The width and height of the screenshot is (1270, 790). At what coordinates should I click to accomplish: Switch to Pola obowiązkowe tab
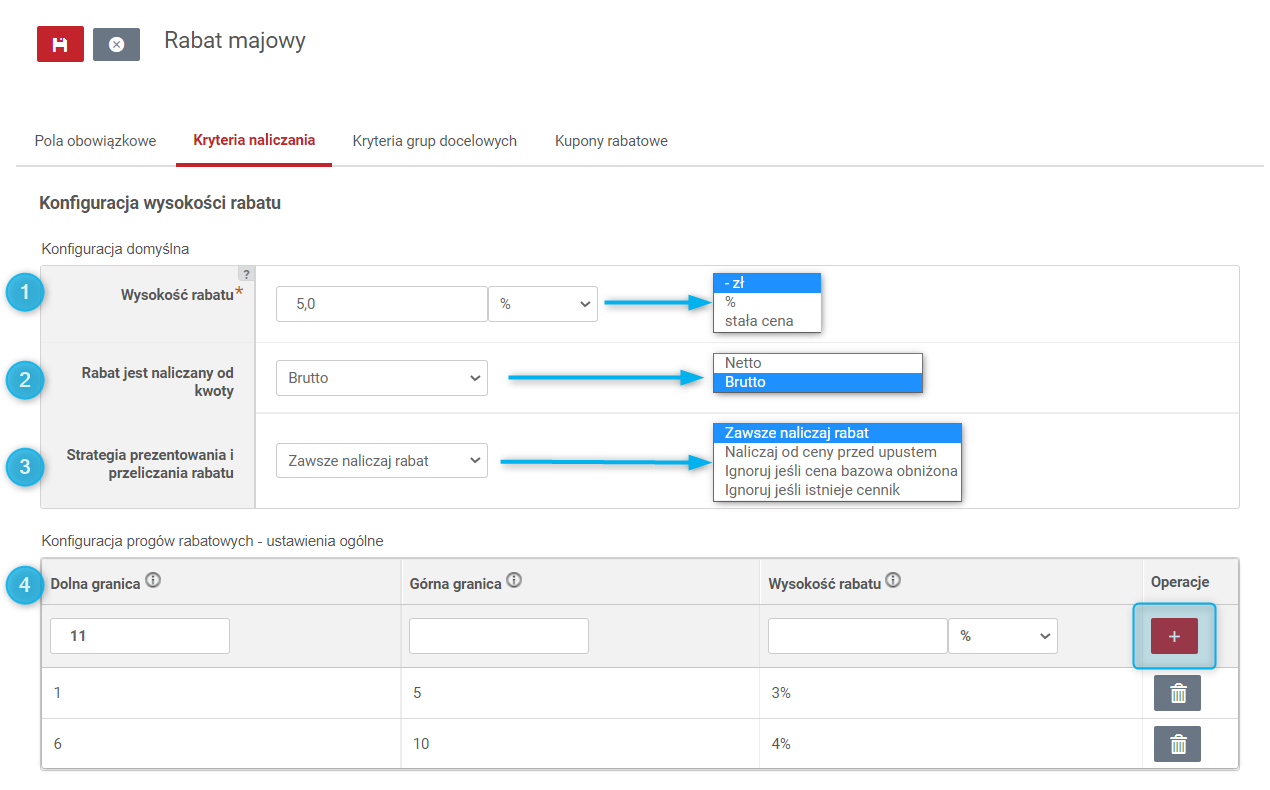(96, 141)
